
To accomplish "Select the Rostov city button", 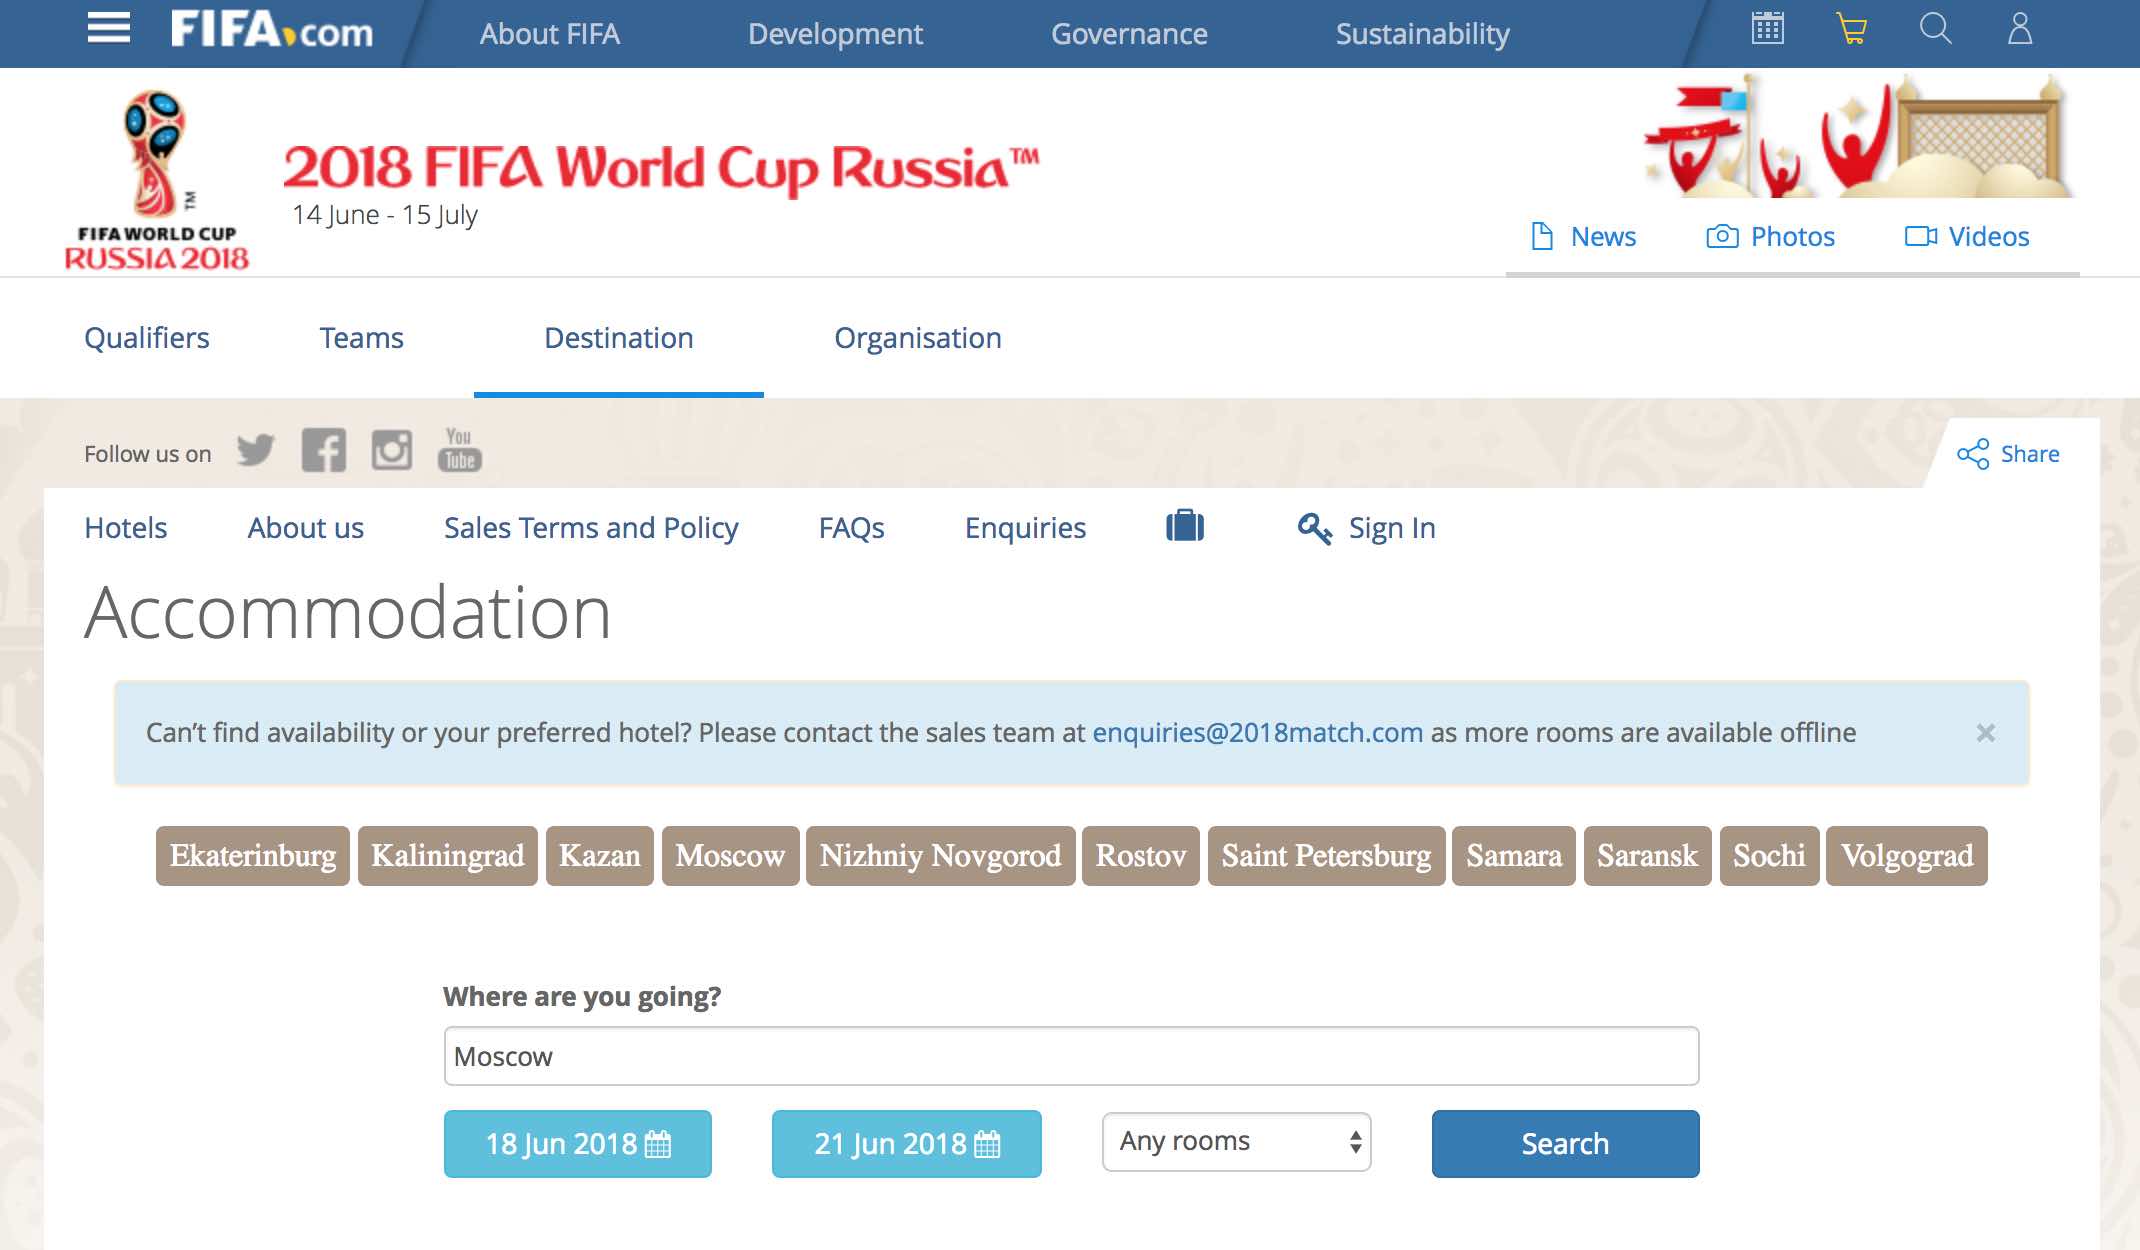I will pos(1141,856).
